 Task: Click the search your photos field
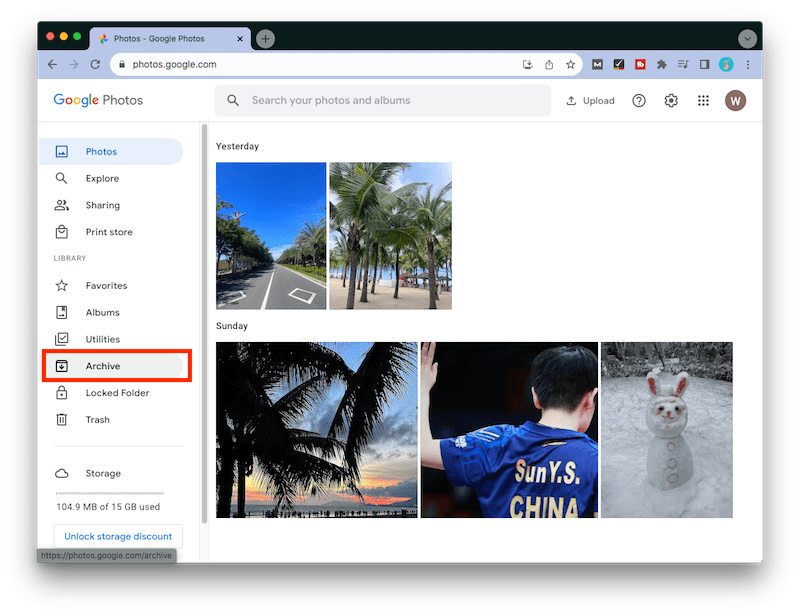380,100
